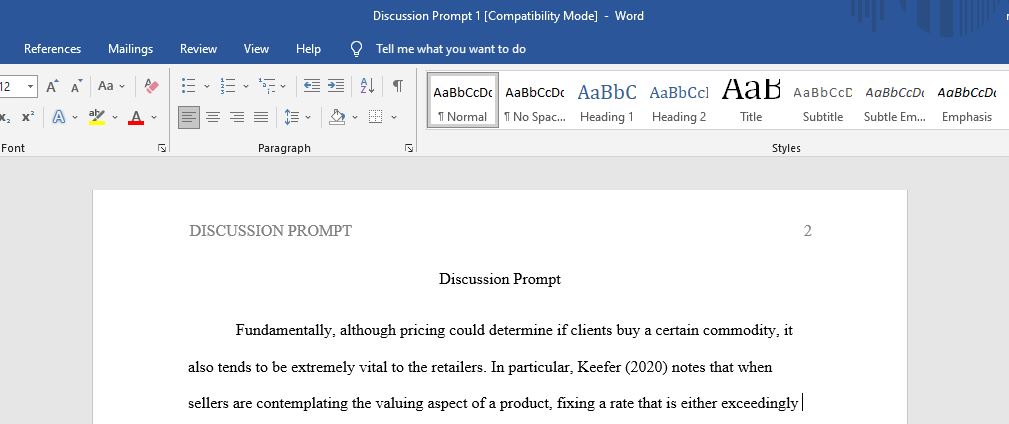
Task: Apply the Normal style
Action: coord(463,100)
